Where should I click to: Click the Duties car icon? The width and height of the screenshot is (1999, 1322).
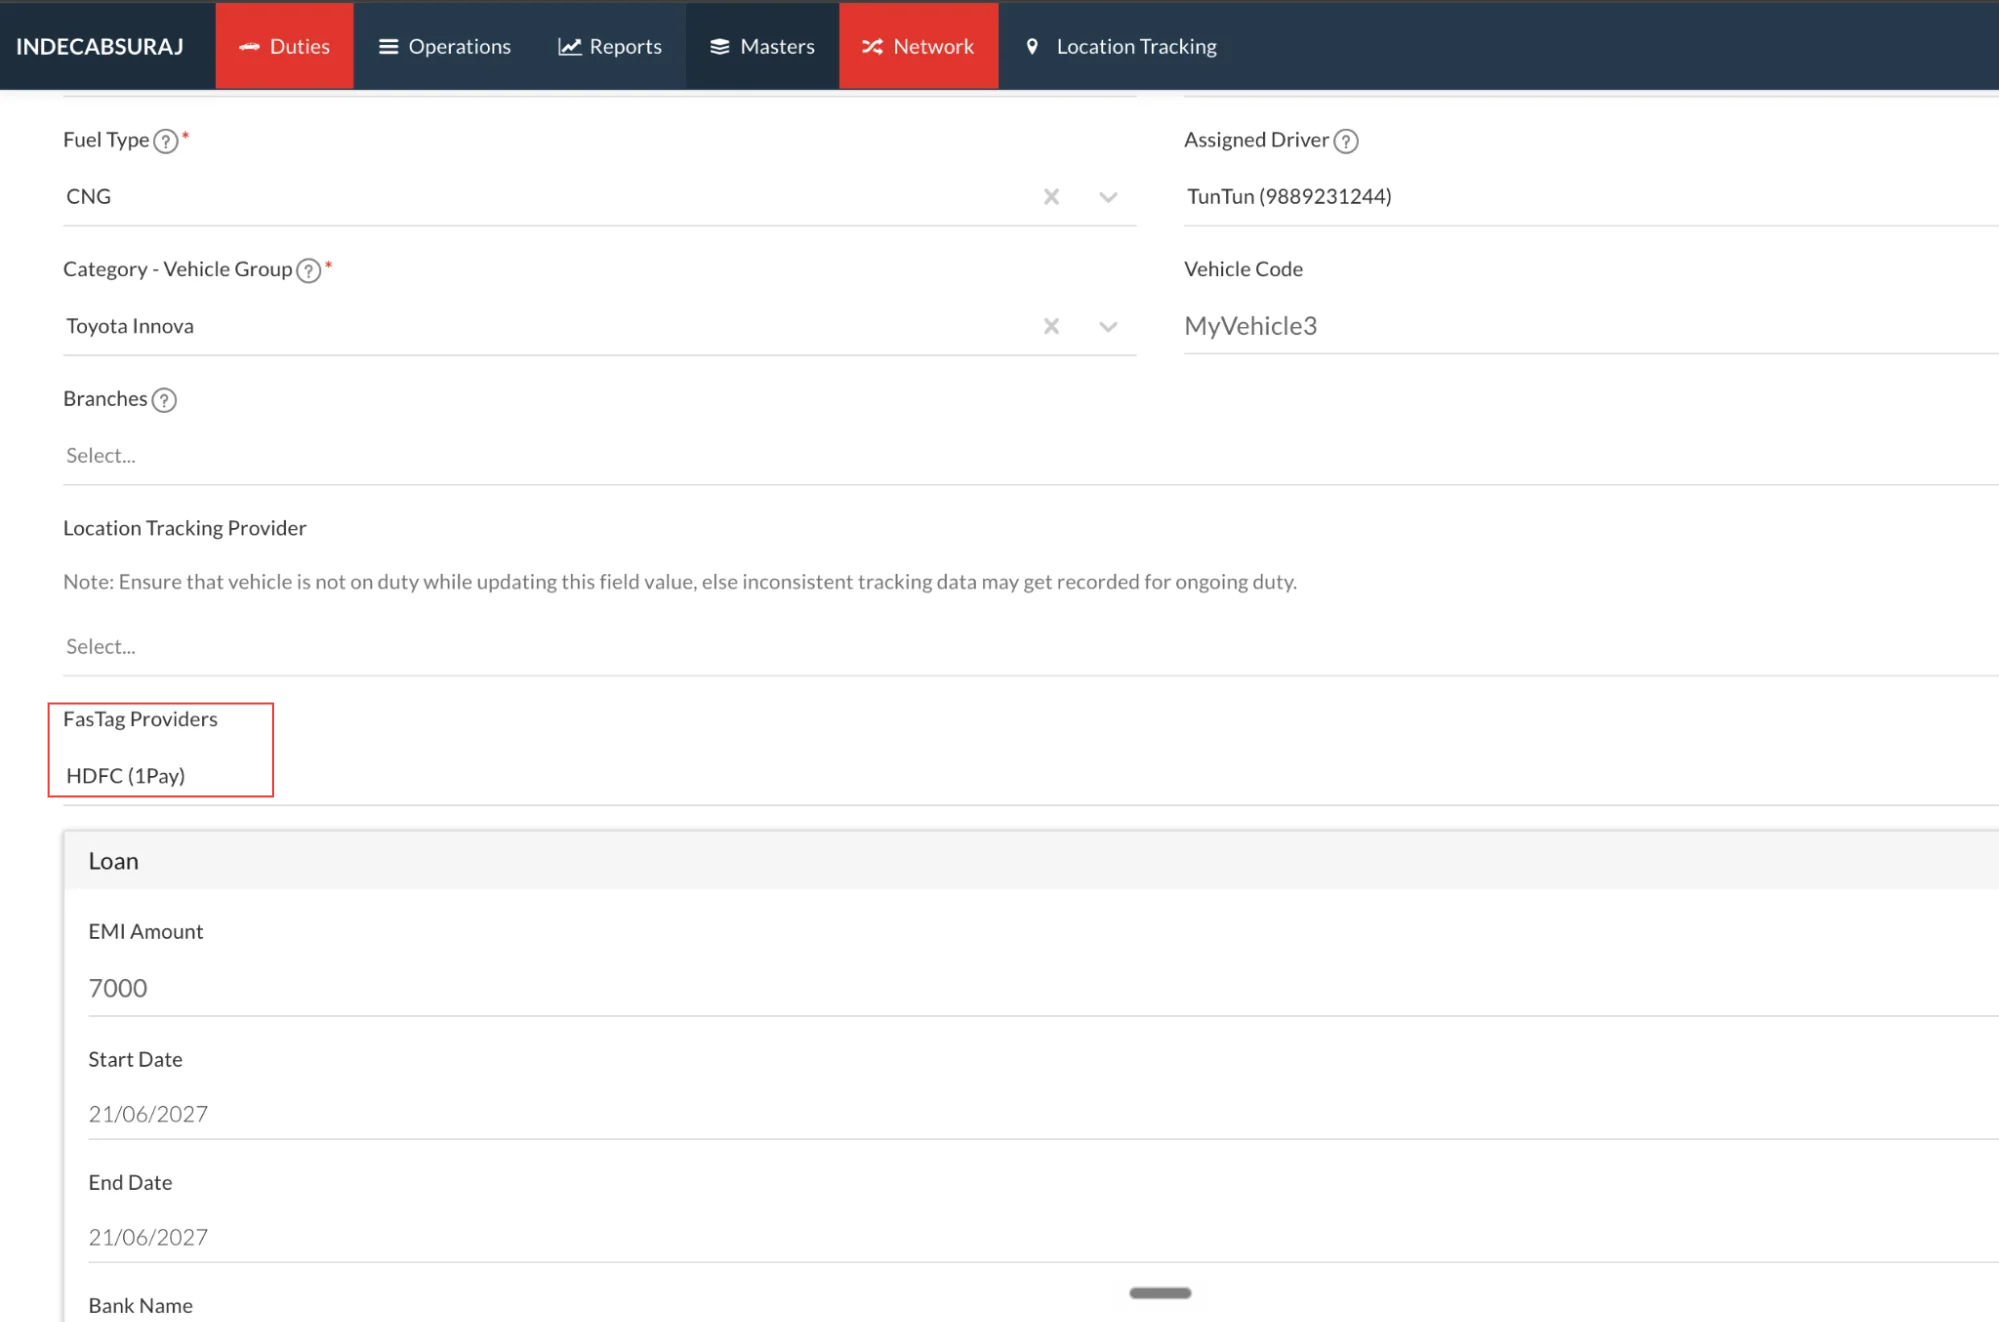coord(249,47)
